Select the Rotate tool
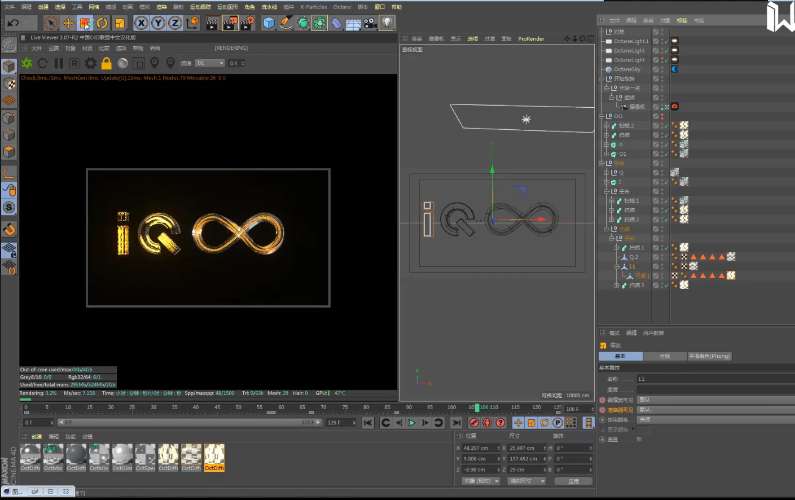 tap(101, 22)
